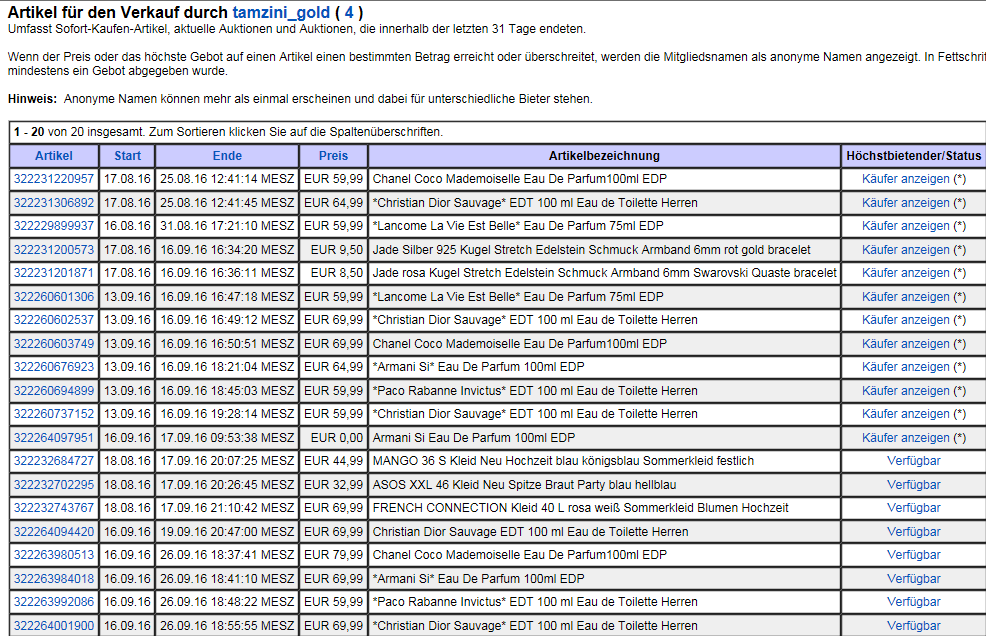
Task: Open item number 322231200573
Action: [x=54, y=250]
